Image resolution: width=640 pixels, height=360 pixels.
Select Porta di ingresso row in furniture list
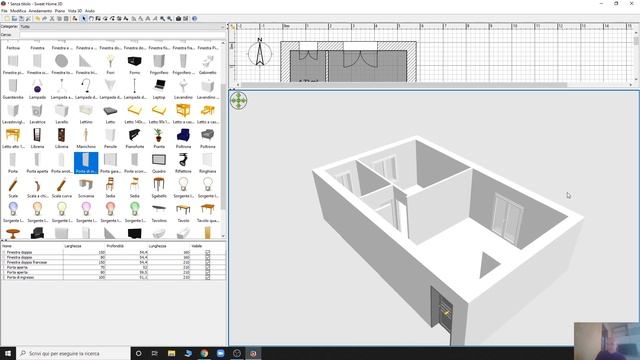point(113,277)
